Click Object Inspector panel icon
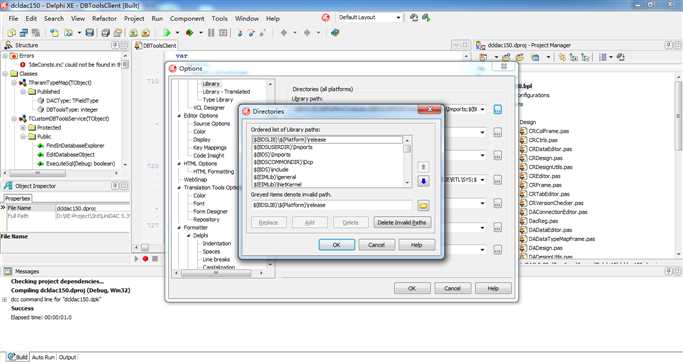The image size is (683, 362). [x=8, y=186]
